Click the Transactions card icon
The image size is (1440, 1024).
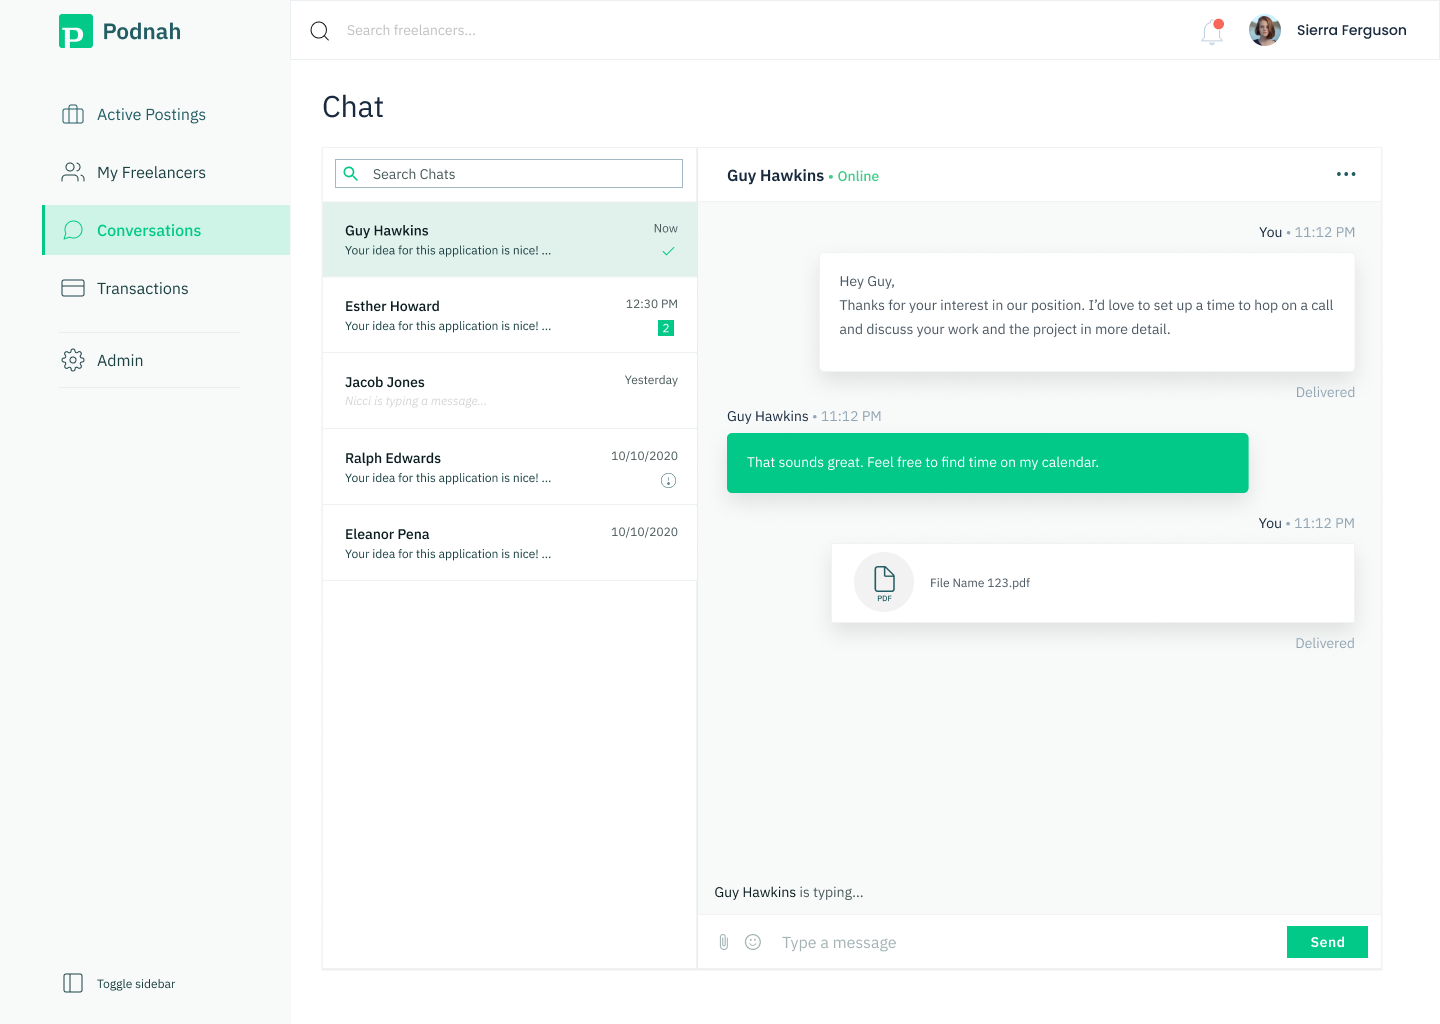point(73,288)
